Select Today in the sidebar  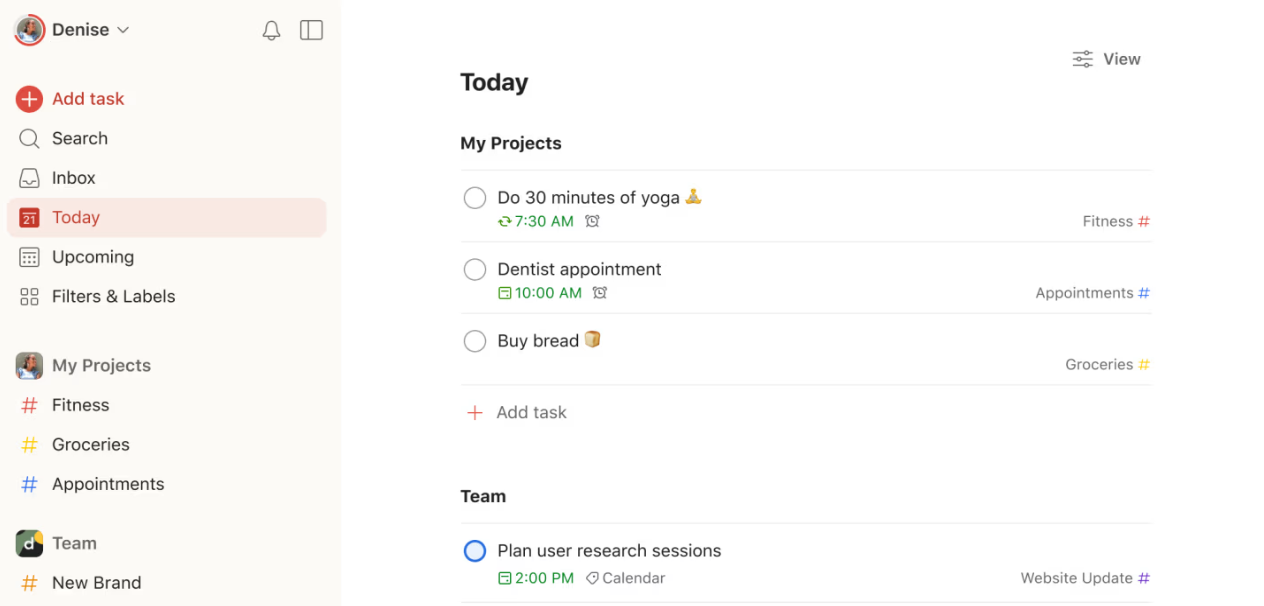click(76, 218)
